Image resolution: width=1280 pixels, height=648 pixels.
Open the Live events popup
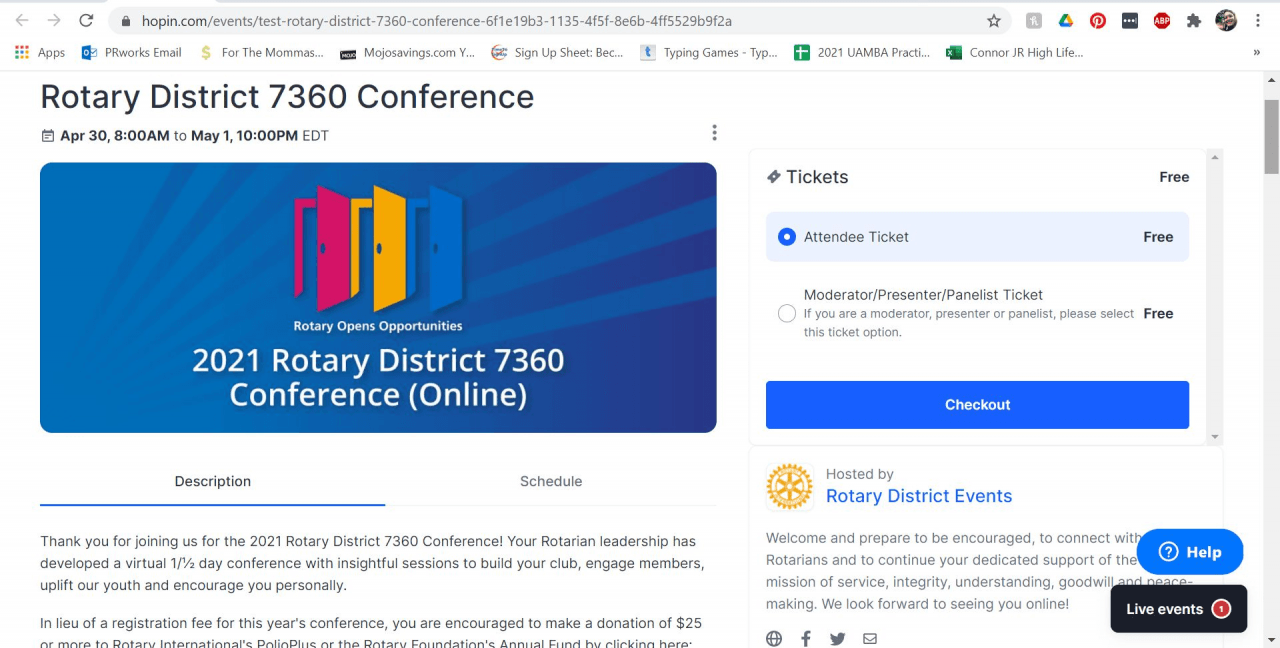click(x=1179, y=609)
